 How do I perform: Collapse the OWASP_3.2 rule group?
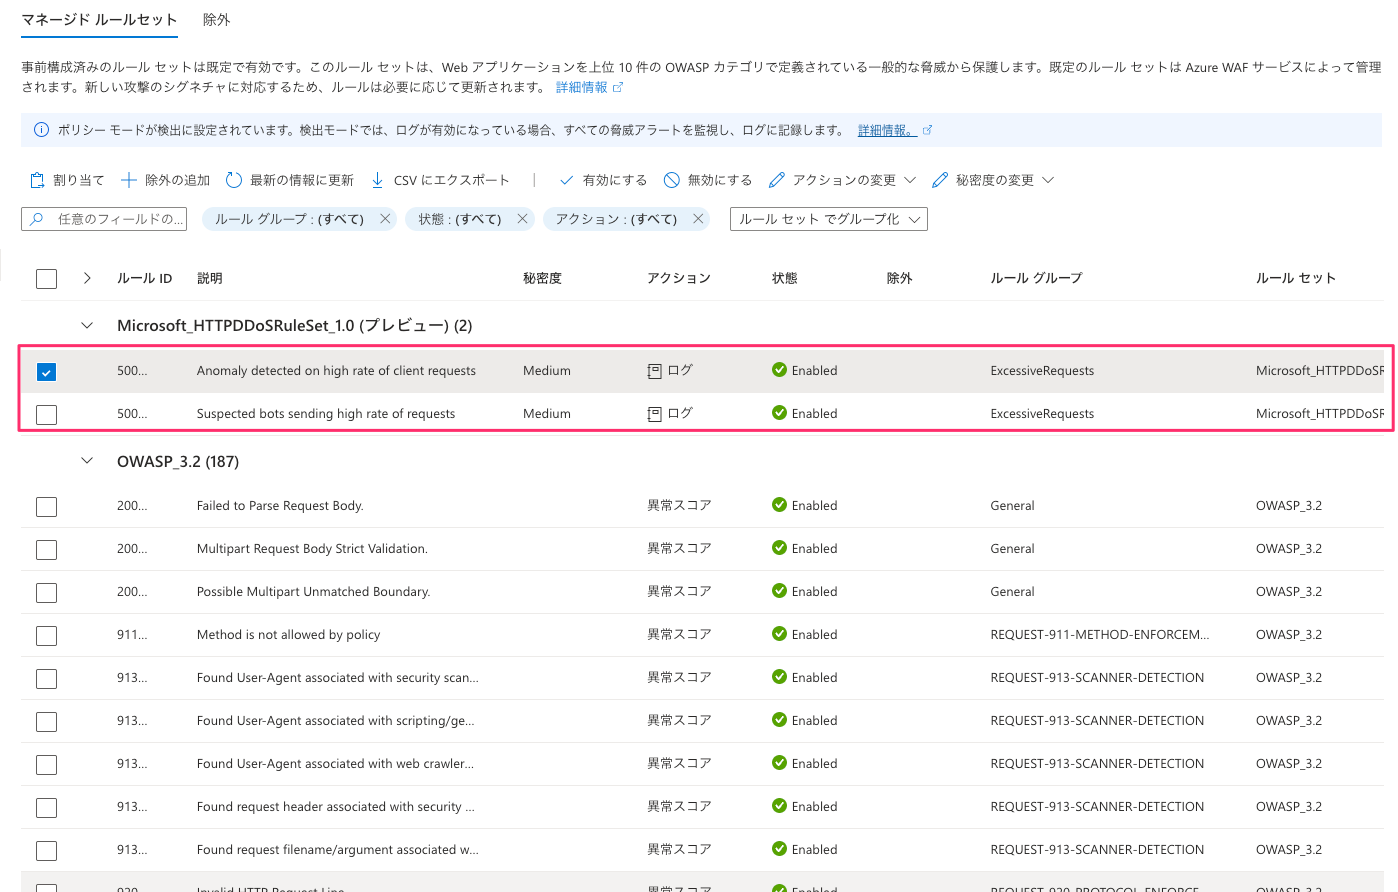(x=86, y=461)
